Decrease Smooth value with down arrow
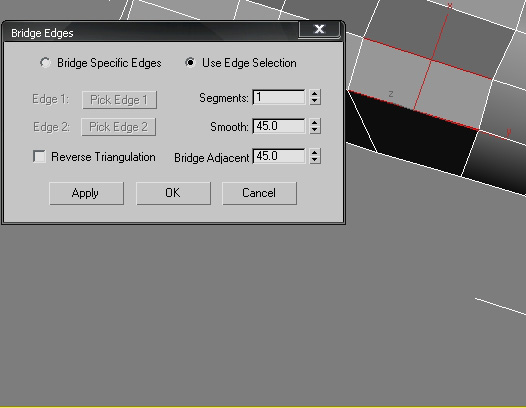Screen dimensions: 526x408 click(x=315, y=130)
